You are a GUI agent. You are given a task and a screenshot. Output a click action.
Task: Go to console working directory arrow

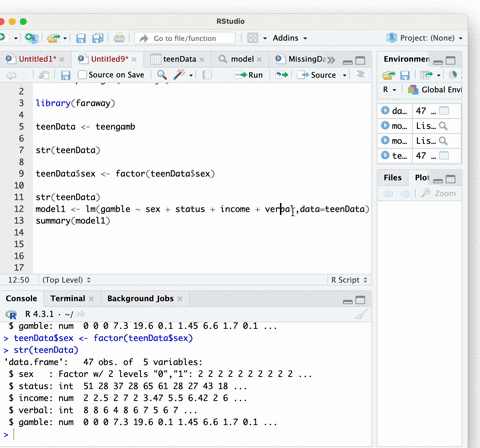coord(81,314)
